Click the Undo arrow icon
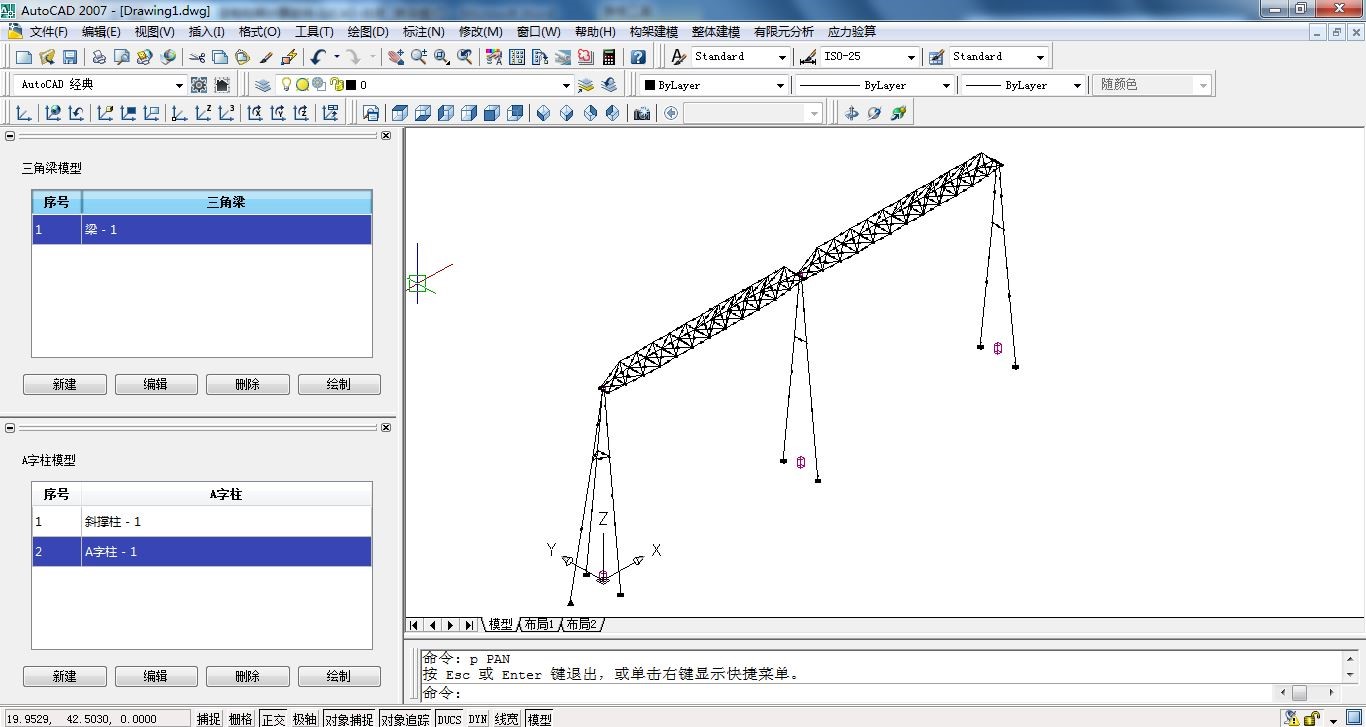 (318, 57)
